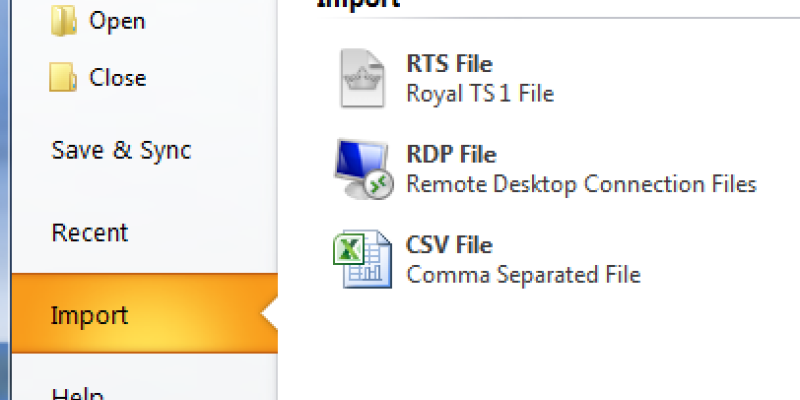Select the RDP File title text
Screen dimensions: 800x400
tap(451, 155)
